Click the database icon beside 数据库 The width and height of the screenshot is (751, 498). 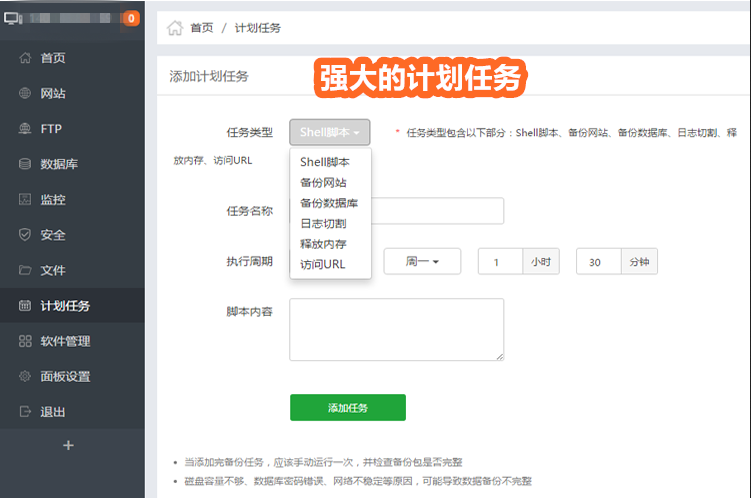point(25,164)
